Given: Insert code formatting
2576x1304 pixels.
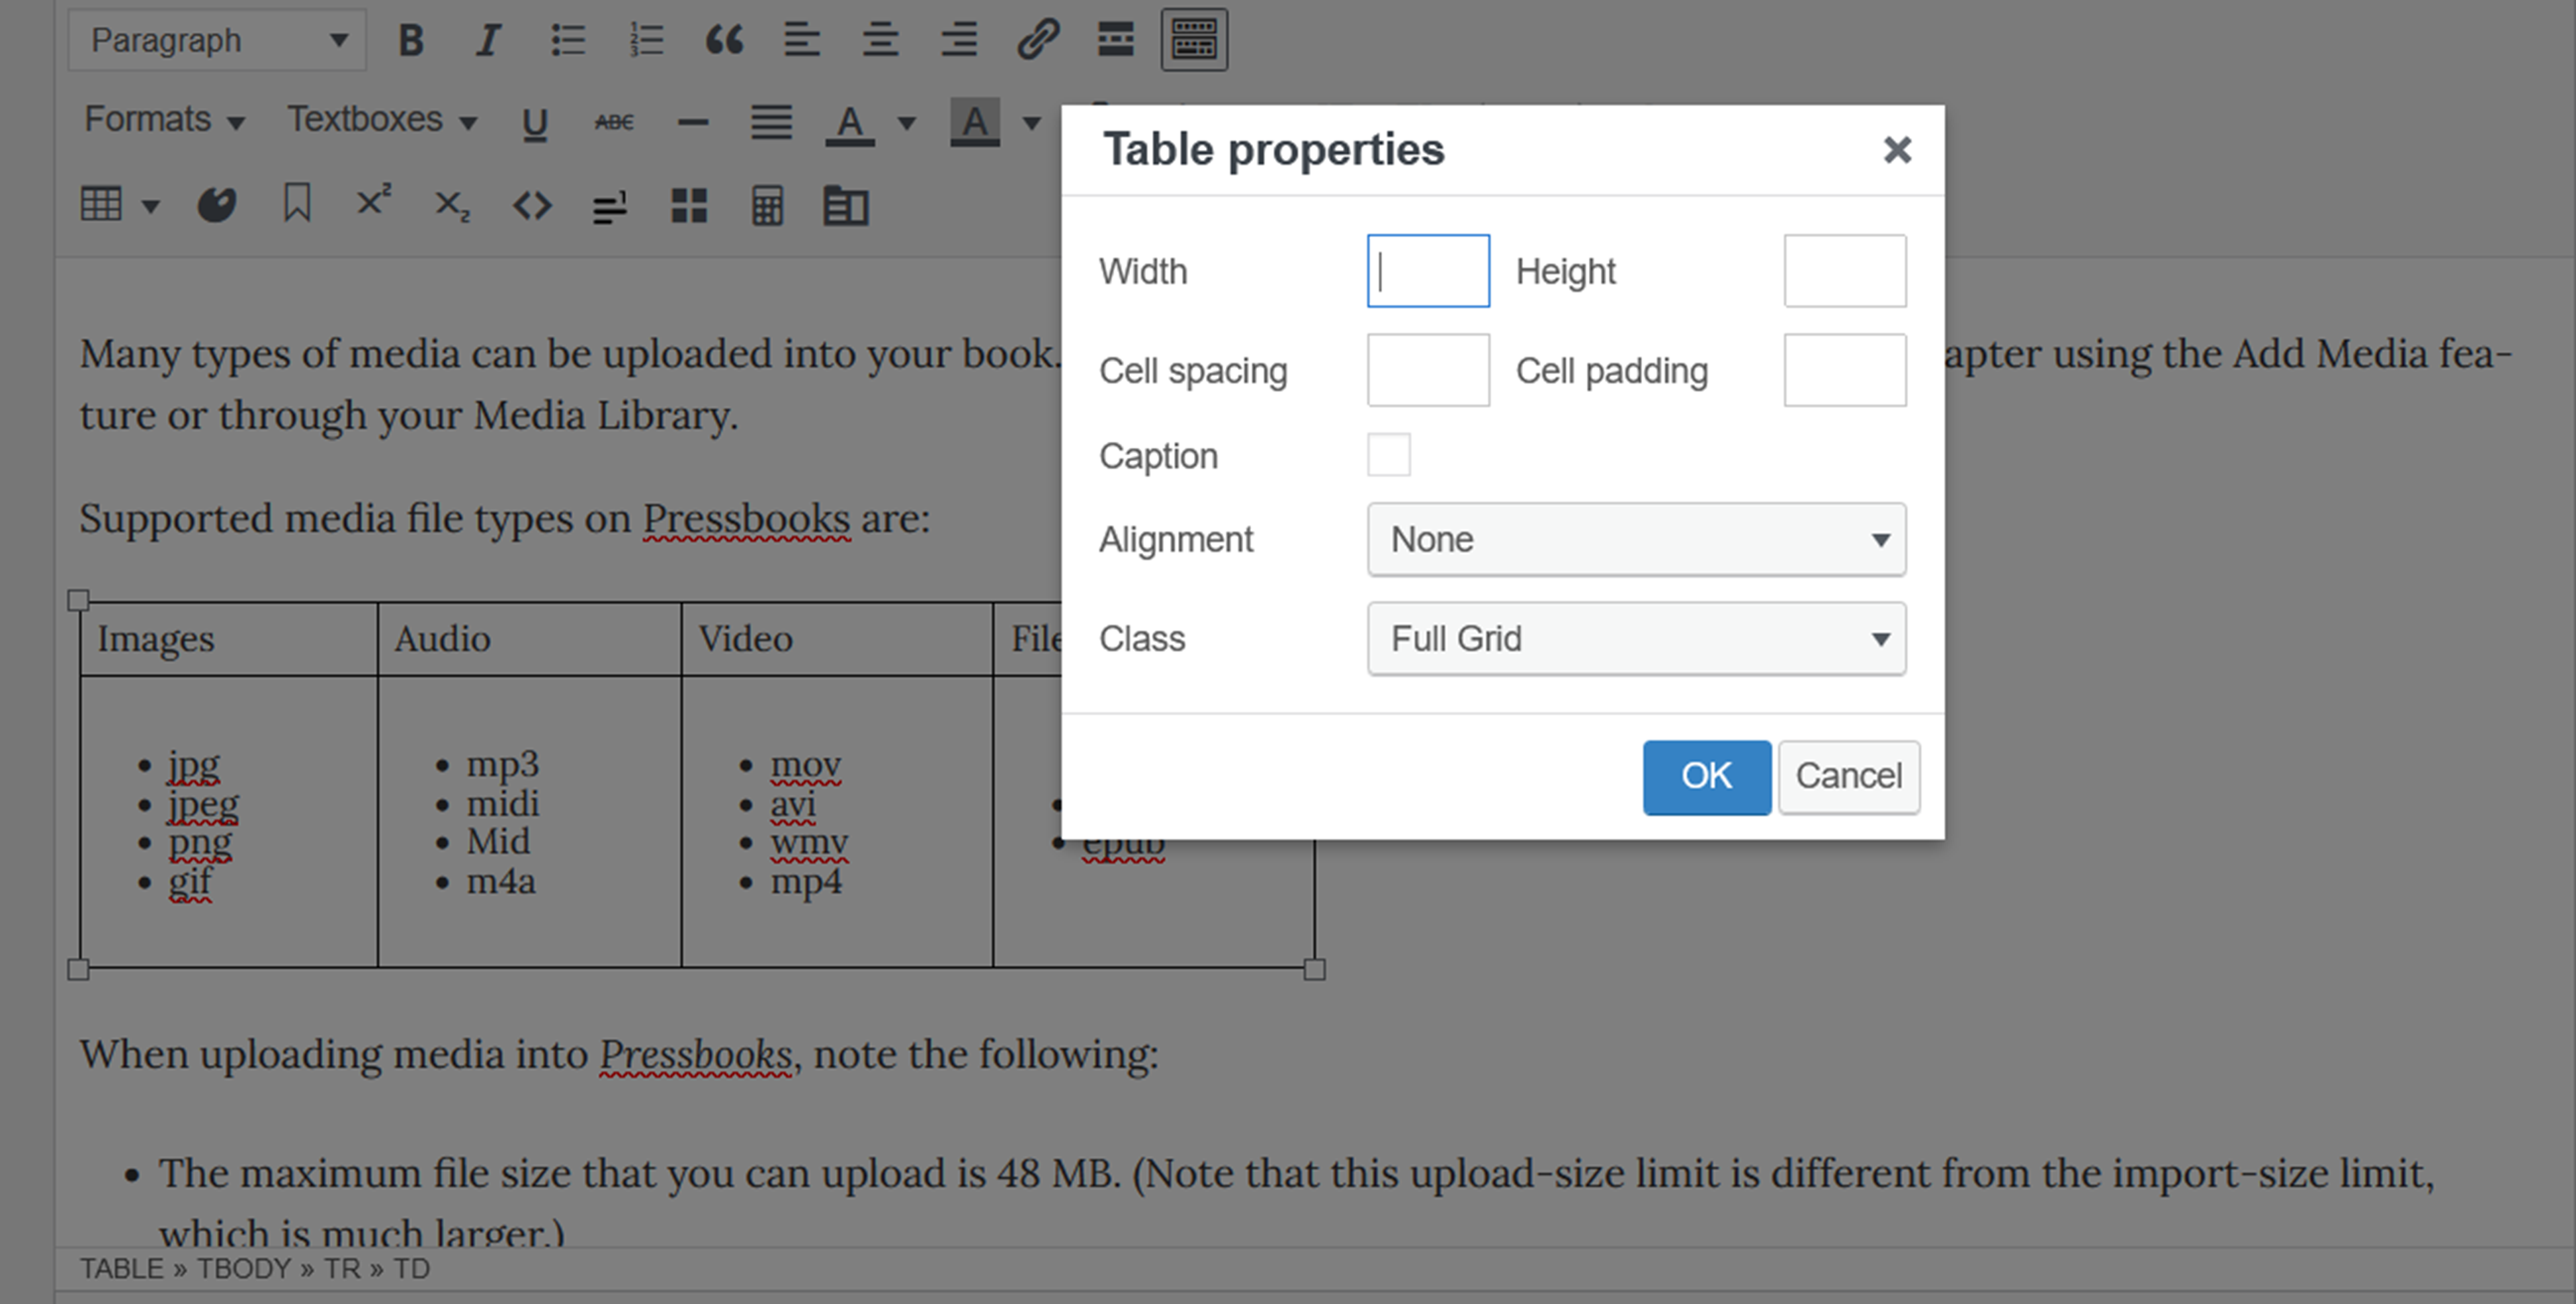Looking at the screenshot, I should pyautogui.click(x=532, y=206).
